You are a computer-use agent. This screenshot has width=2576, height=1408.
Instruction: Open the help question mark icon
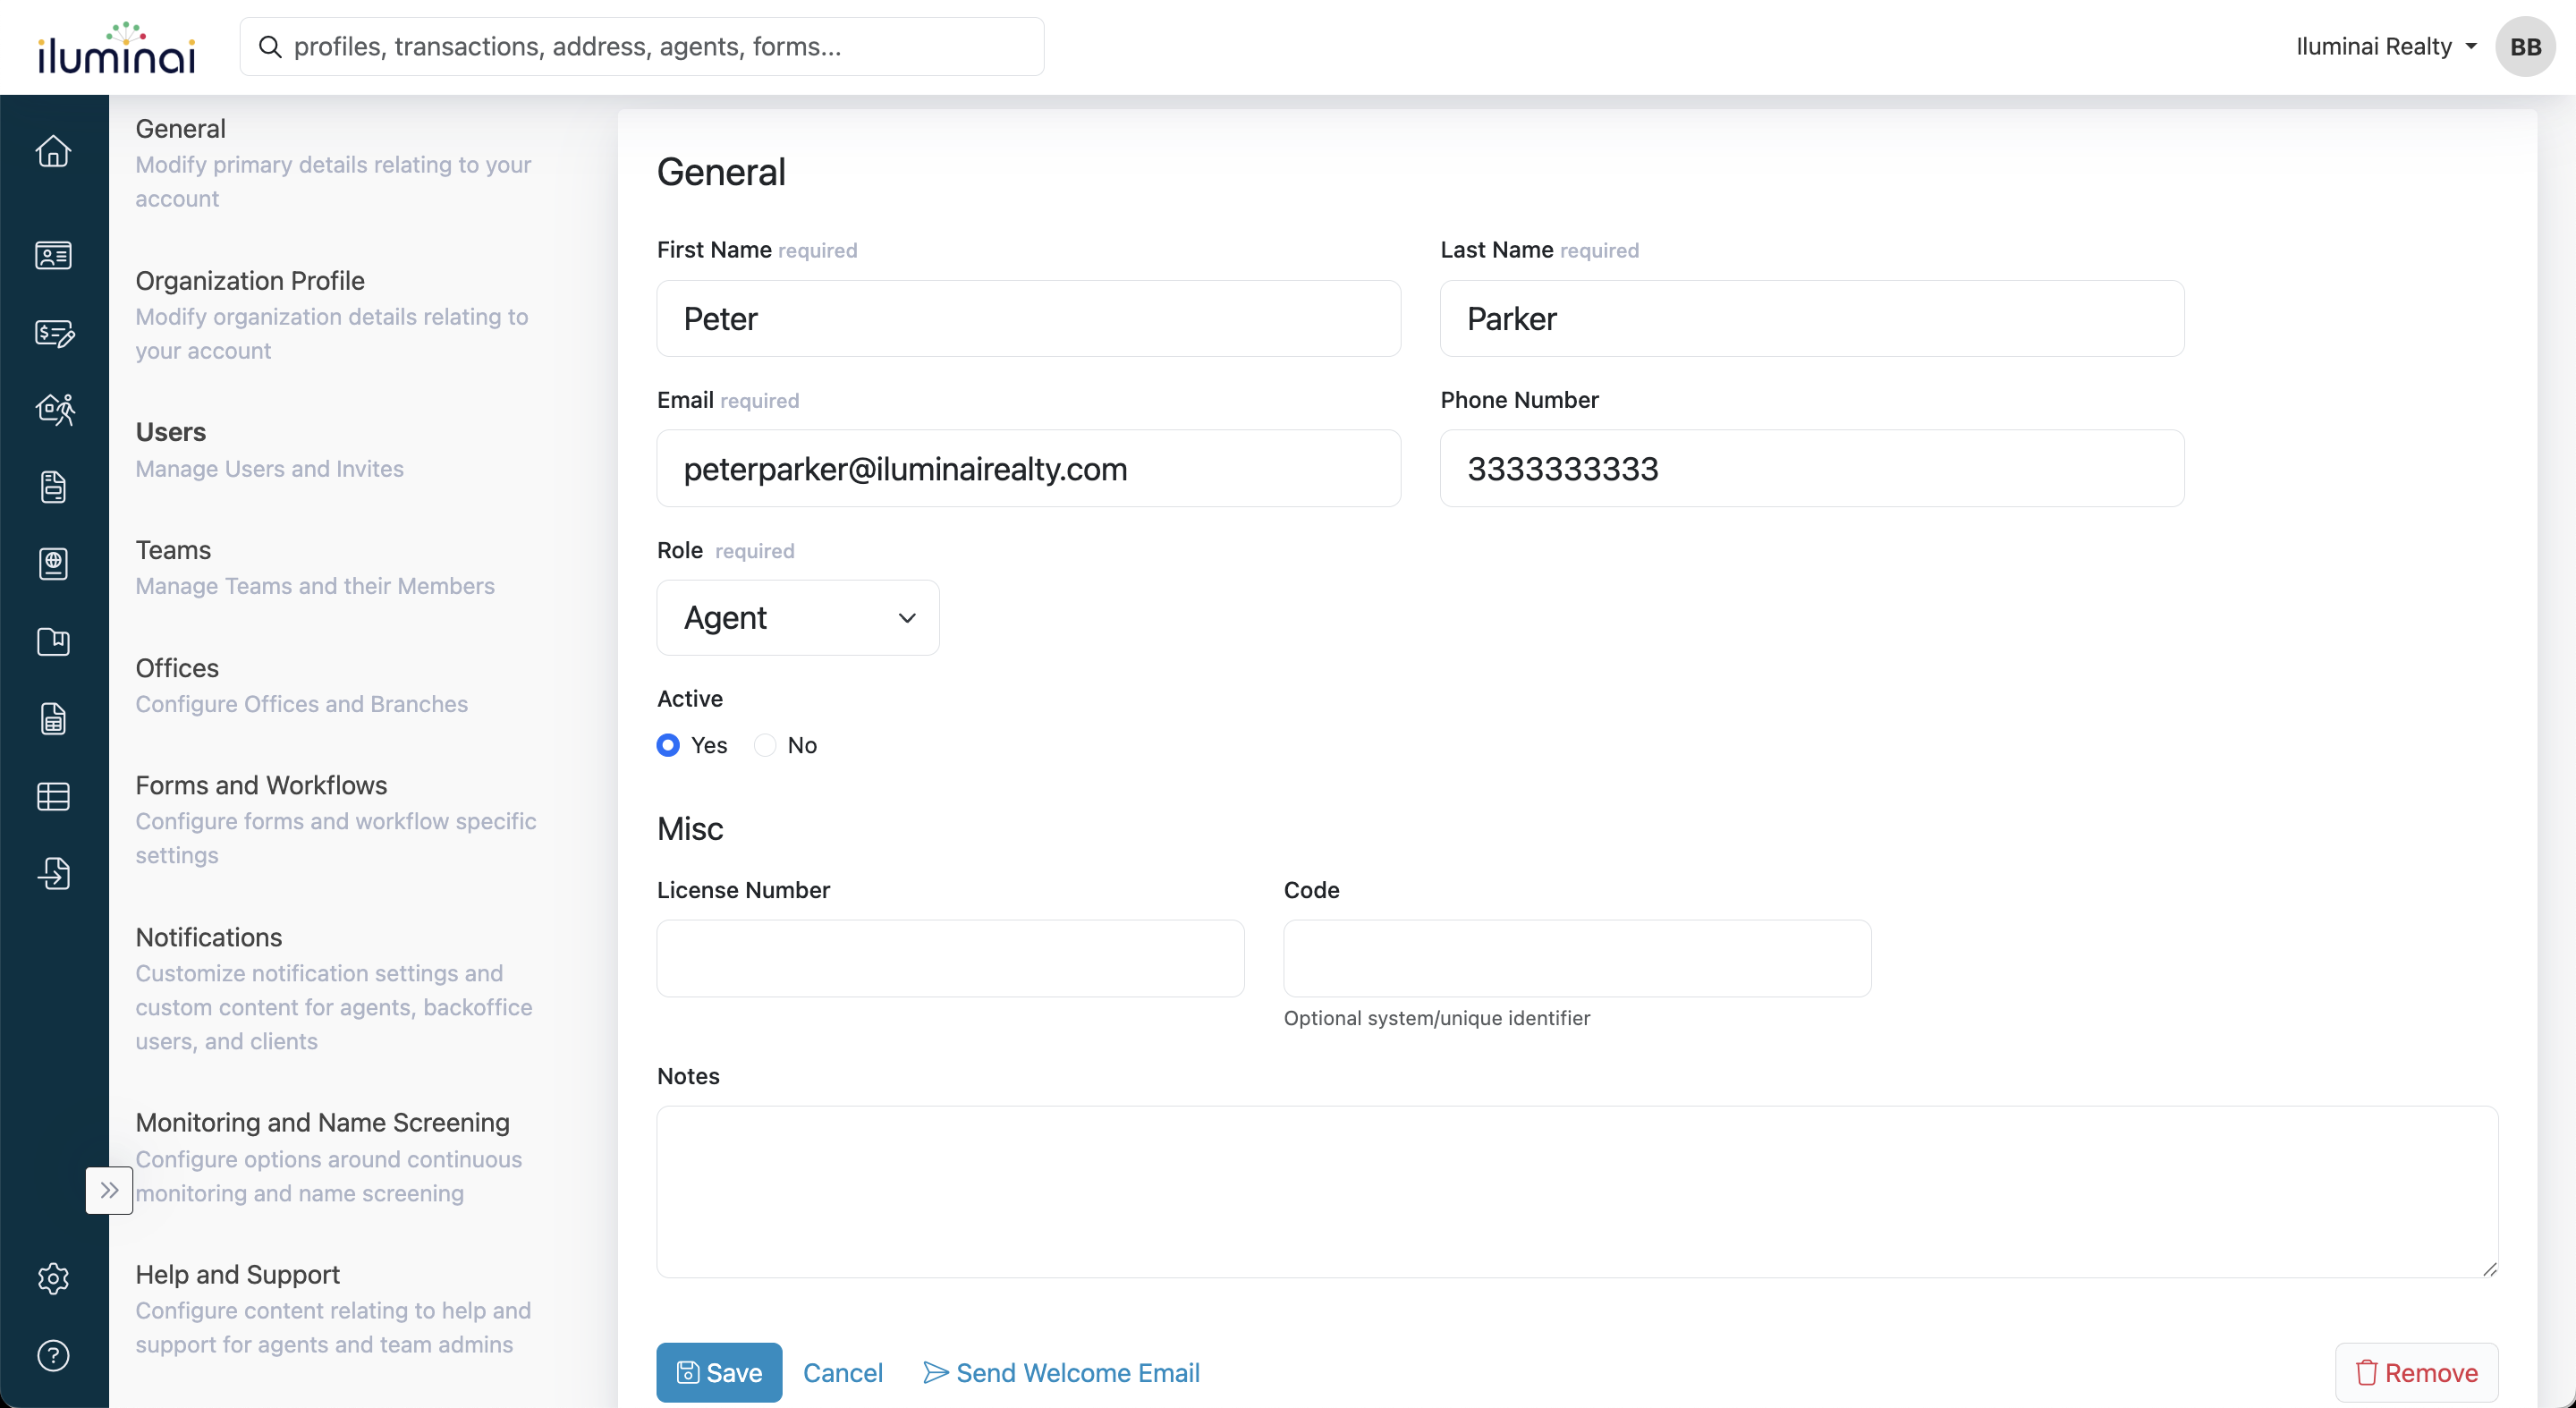click(53, 1355)
